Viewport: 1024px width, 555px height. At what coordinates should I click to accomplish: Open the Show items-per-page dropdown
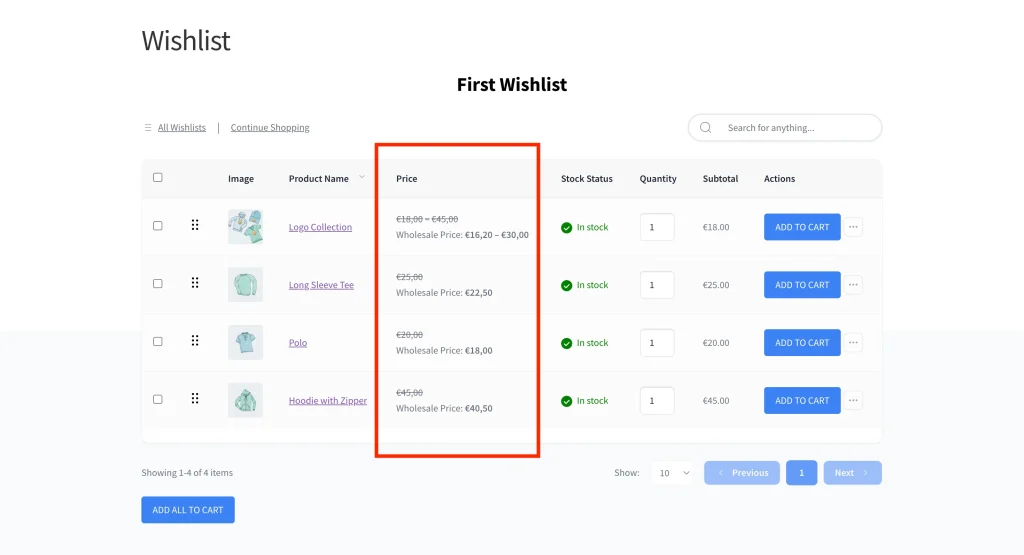pos(674,473)
